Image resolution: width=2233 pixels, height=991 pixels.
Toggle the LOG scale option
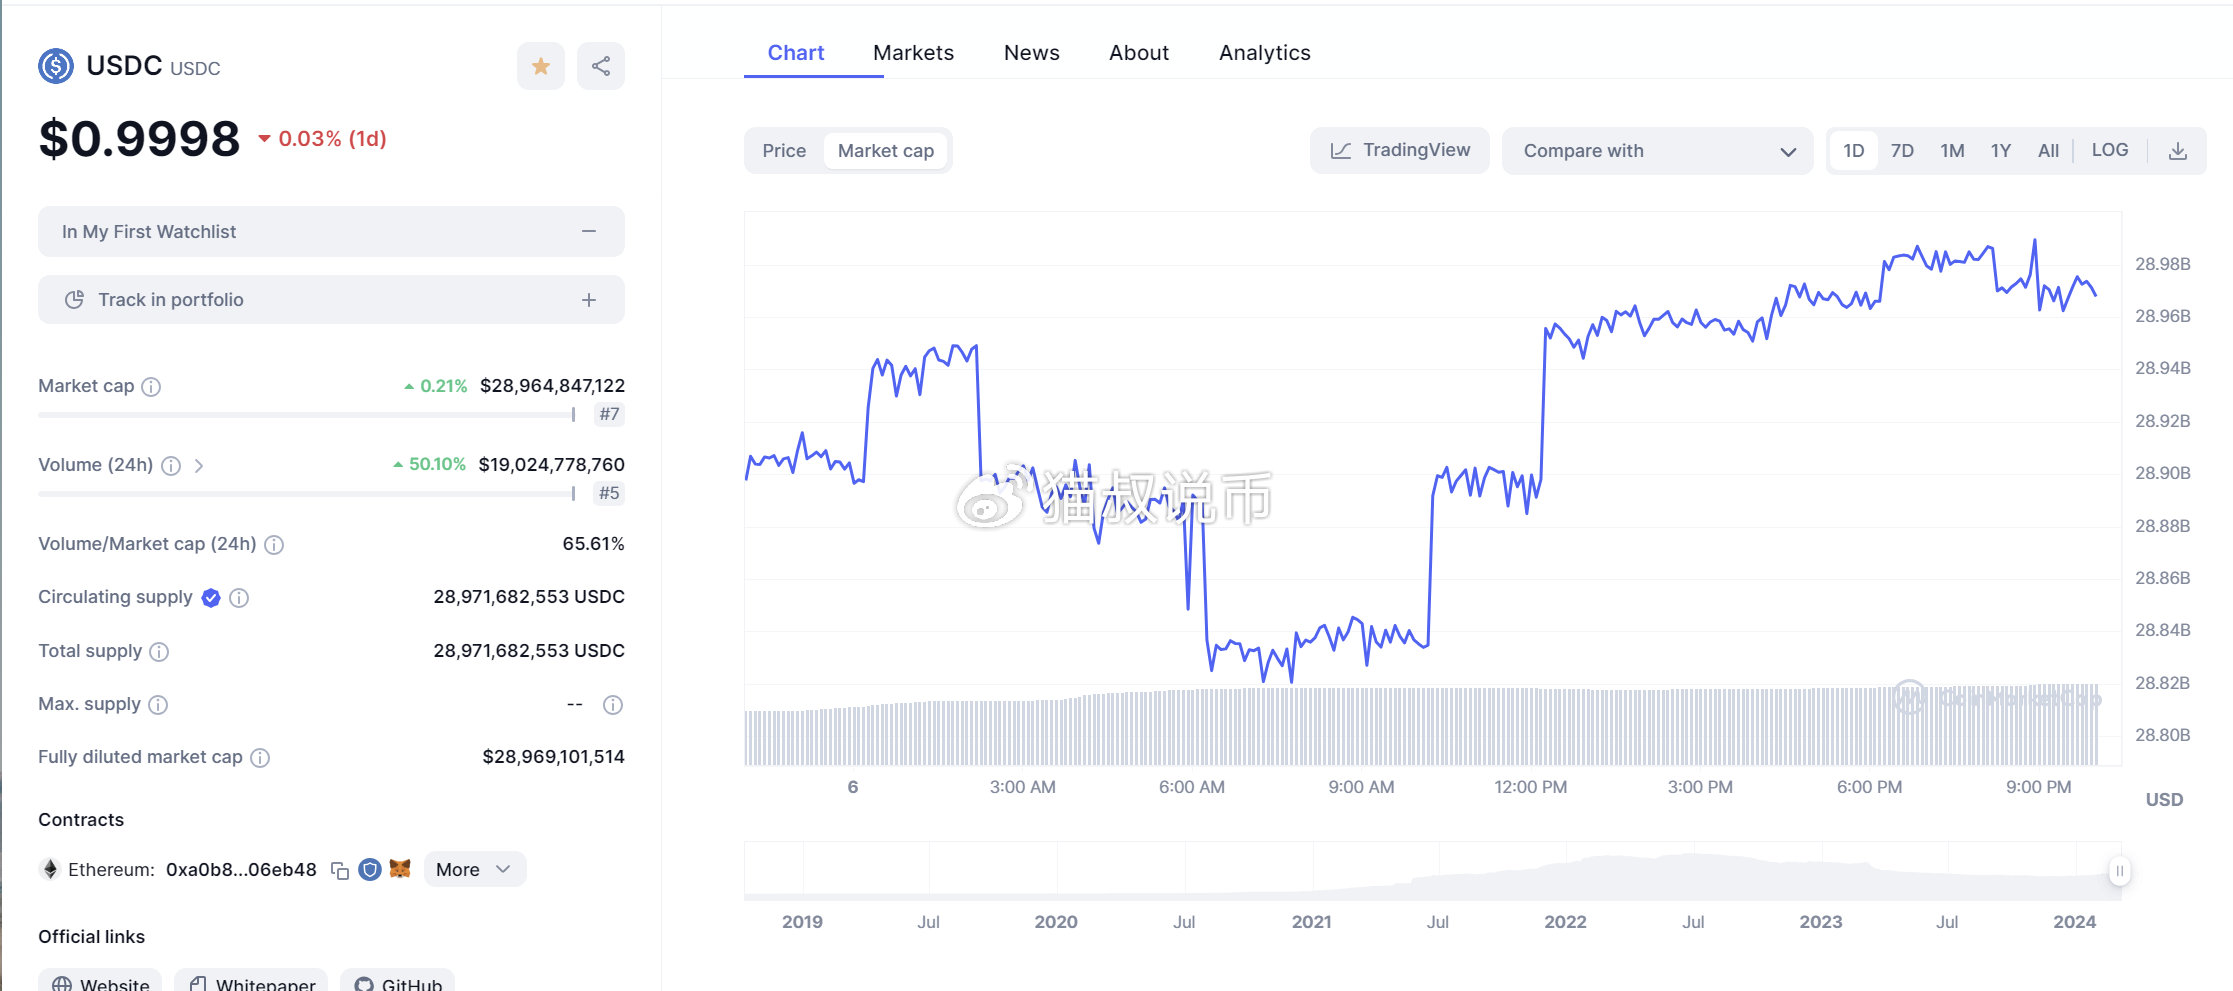tap(2109, 150)
